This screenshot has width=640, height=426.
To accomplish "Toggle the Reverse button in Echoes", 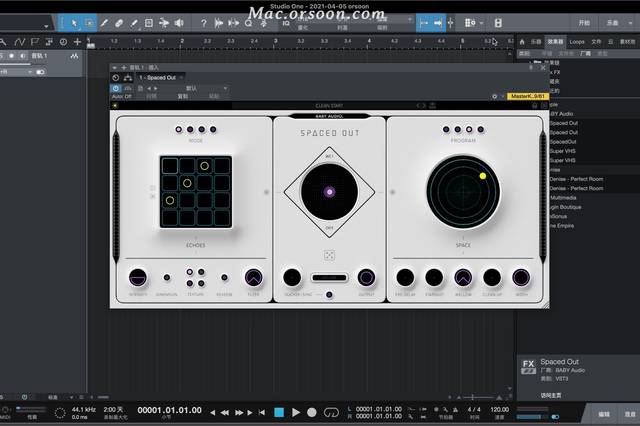I will tap(224, 277).
